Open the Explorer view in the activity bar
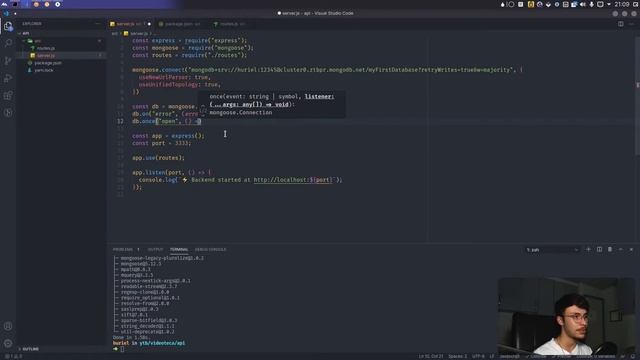 pyautogui.click(x=8, y=26)
